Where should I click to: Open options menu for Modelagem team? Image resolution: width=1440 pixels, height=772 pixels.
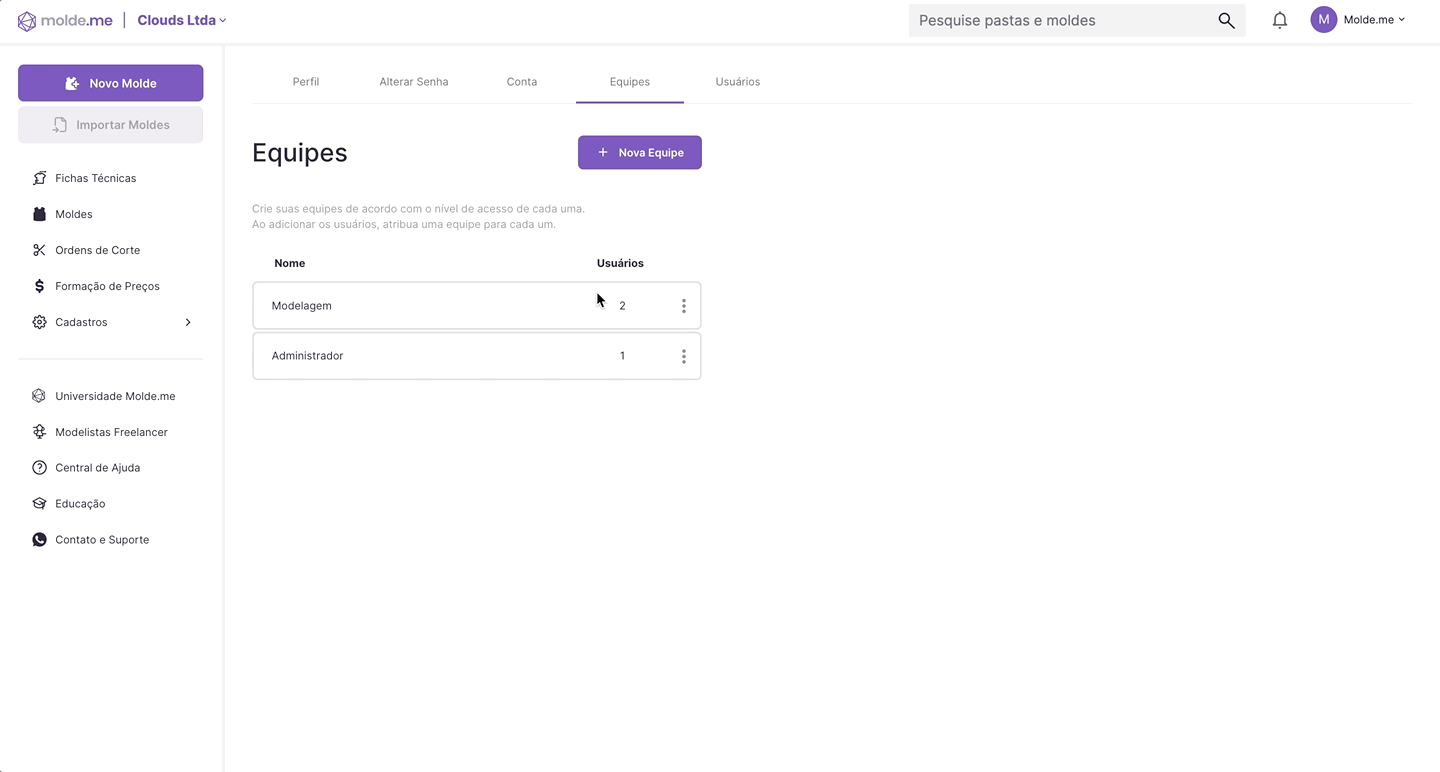click(x=683, y=306)
